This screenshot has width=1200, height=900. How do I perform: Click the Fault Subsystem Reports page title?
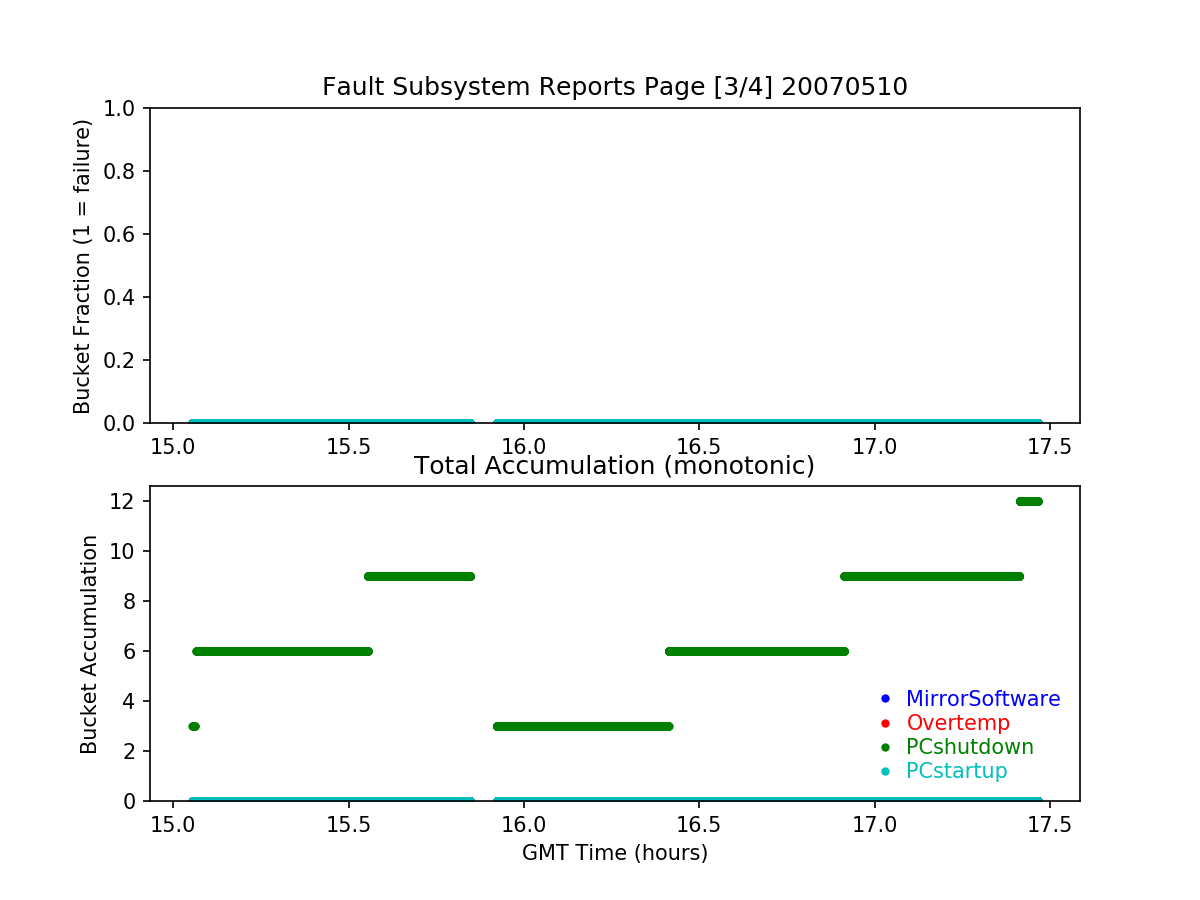point(614,87)
